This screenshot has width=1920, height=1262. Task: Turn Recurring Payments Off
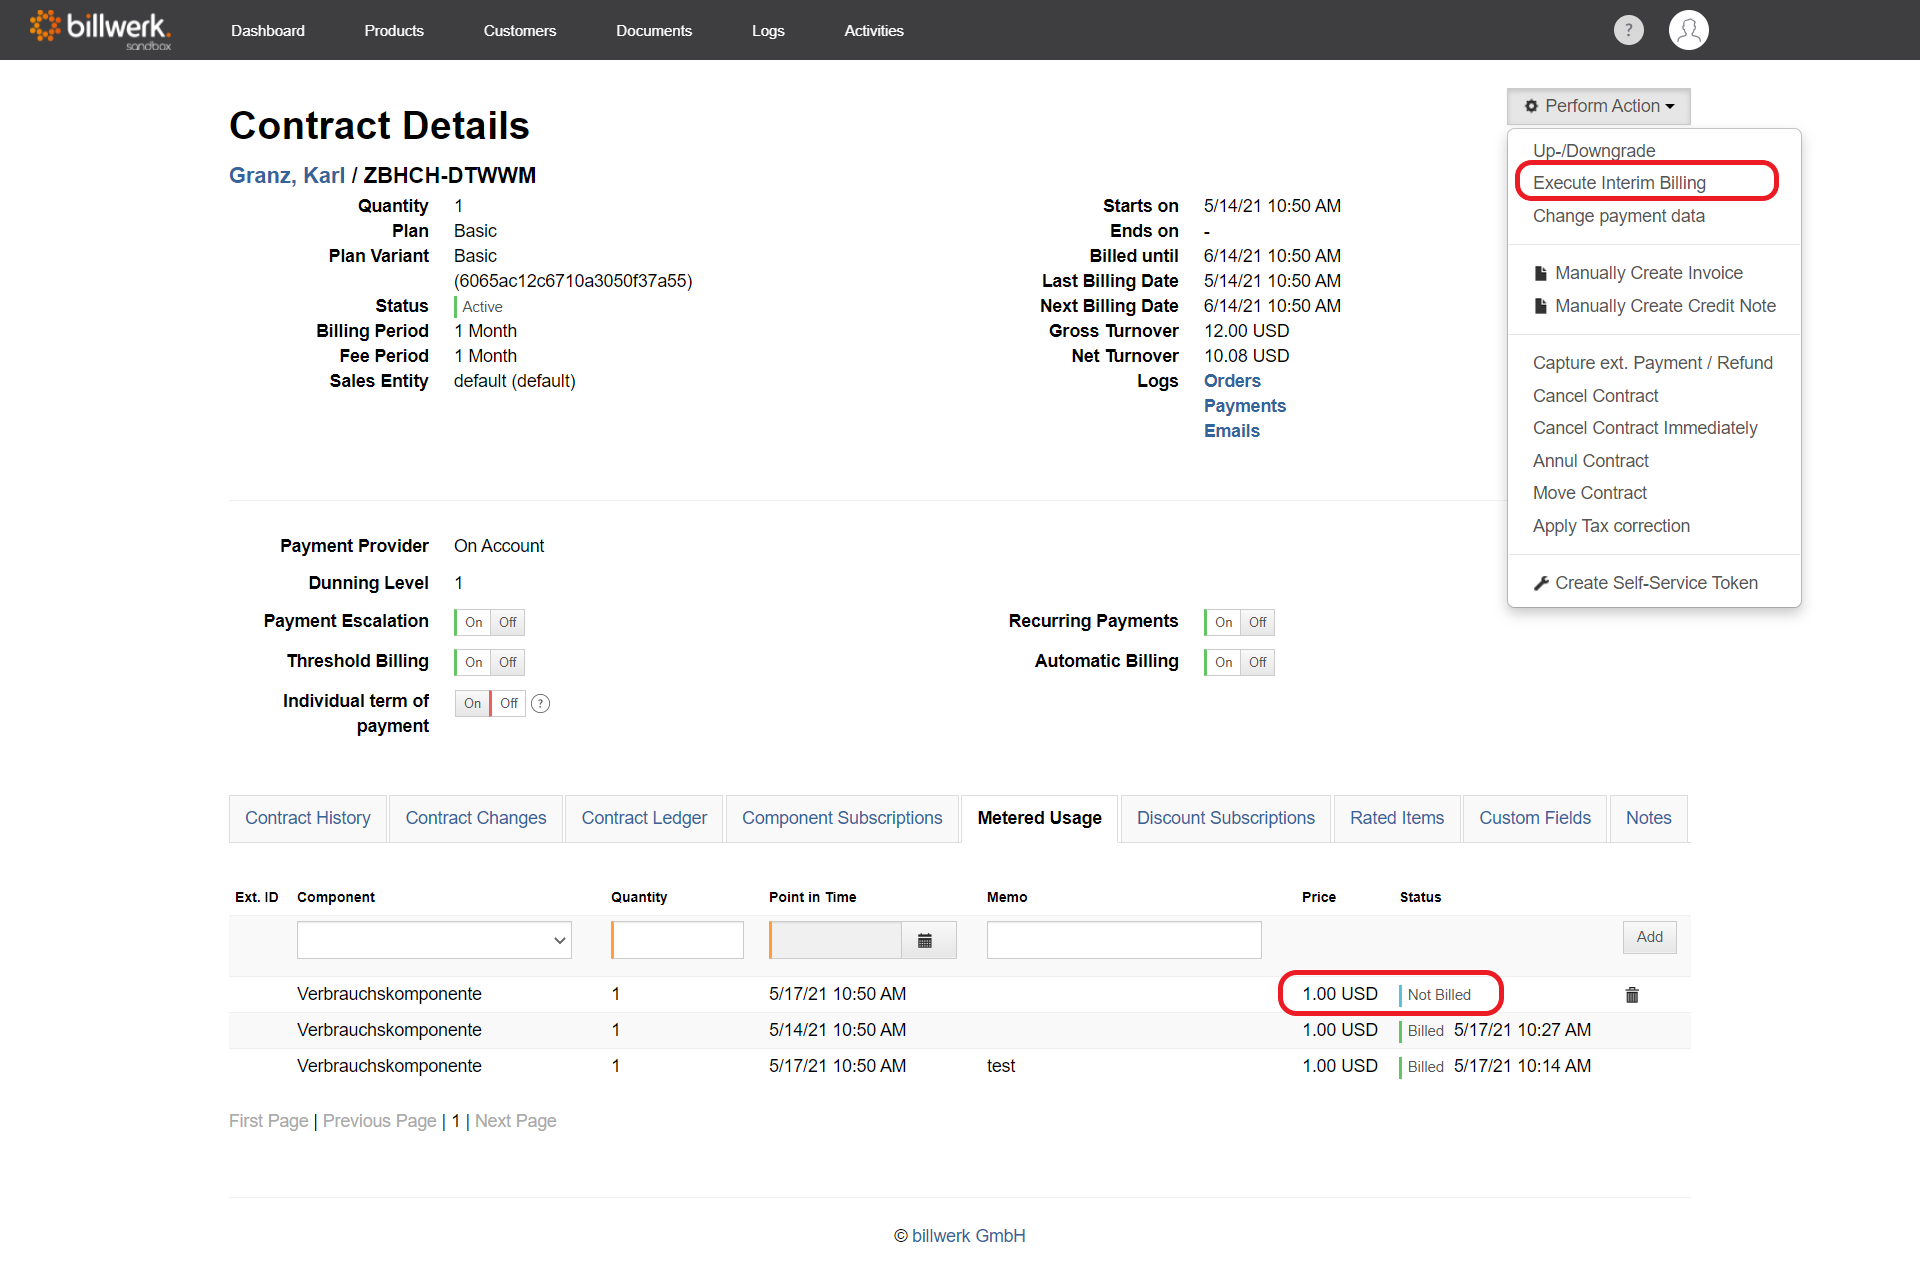[x=1258, y=622]
